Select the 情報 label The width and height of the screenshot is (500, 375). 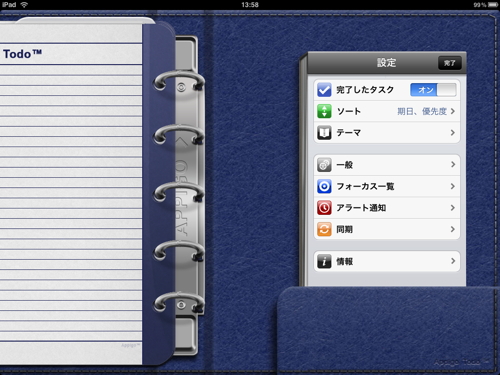345,261
